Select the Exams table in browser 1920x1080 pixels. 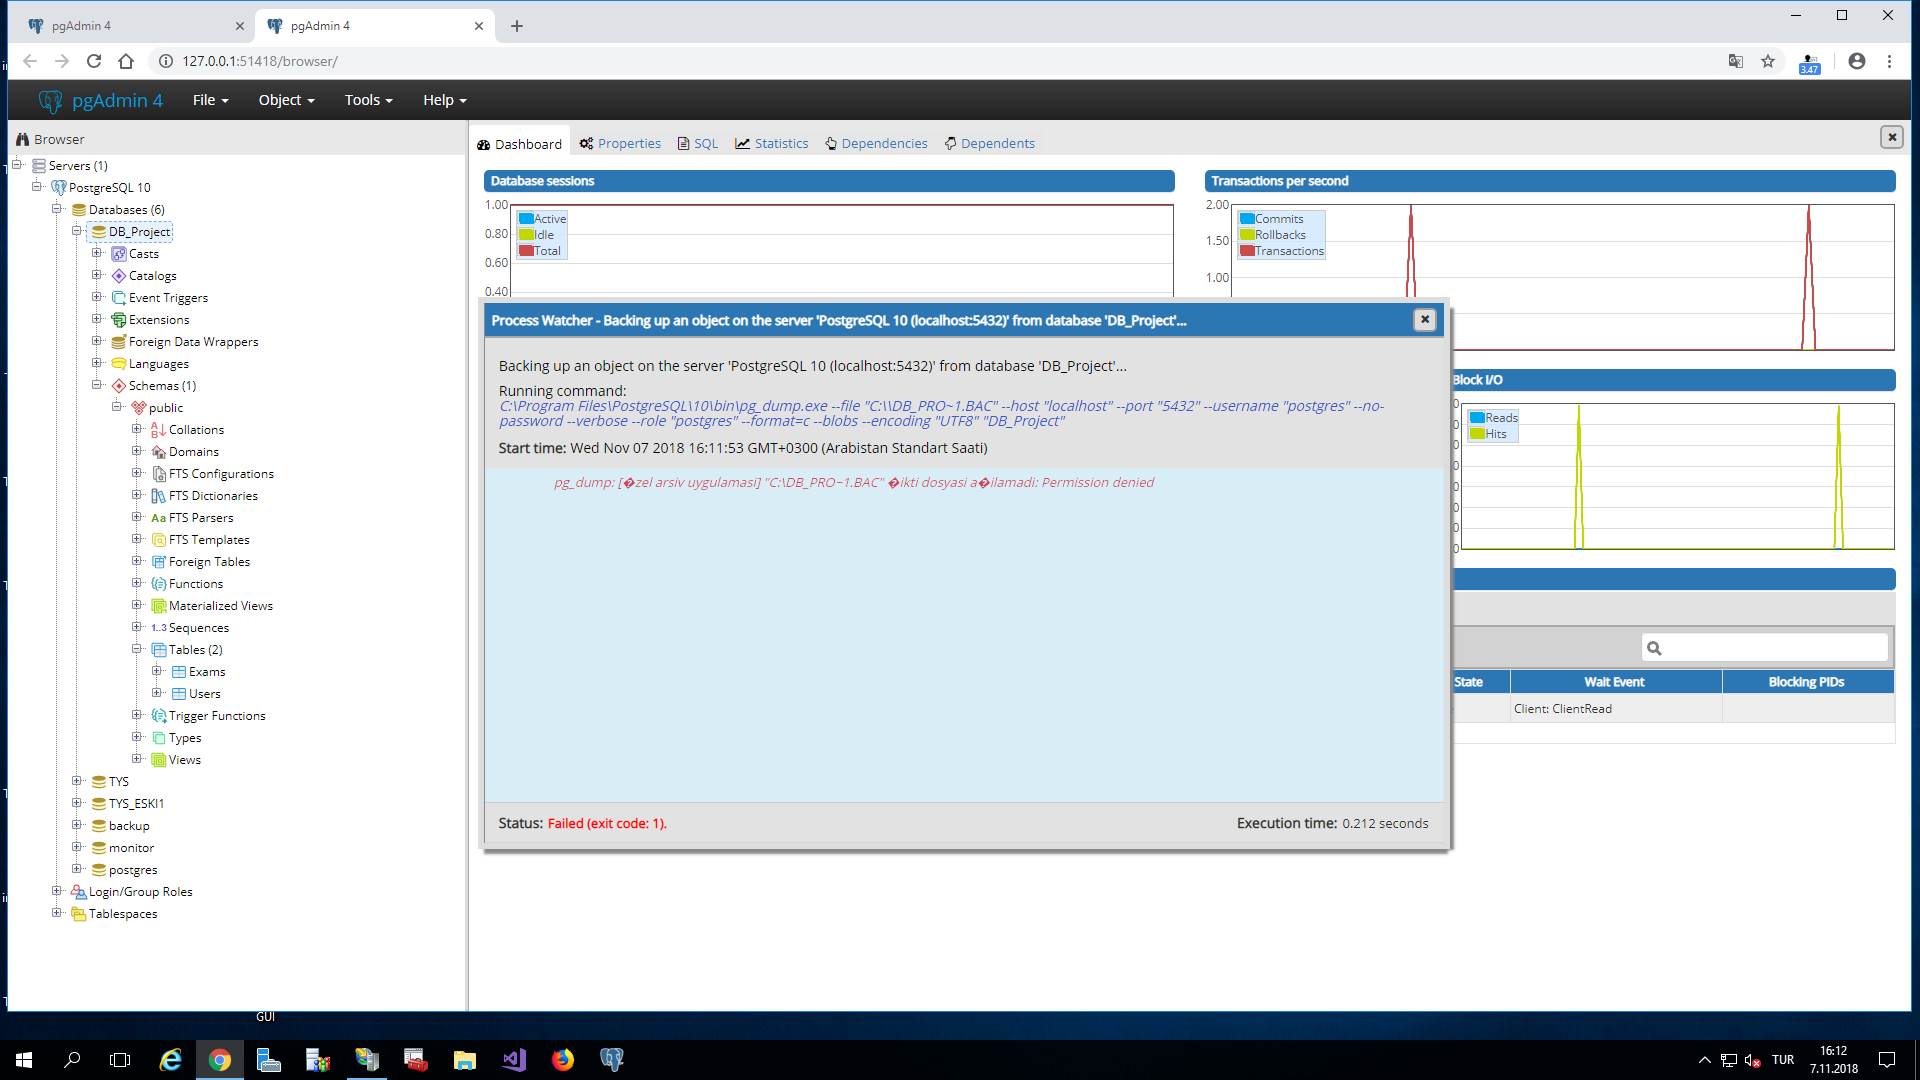tap(206, 671)
